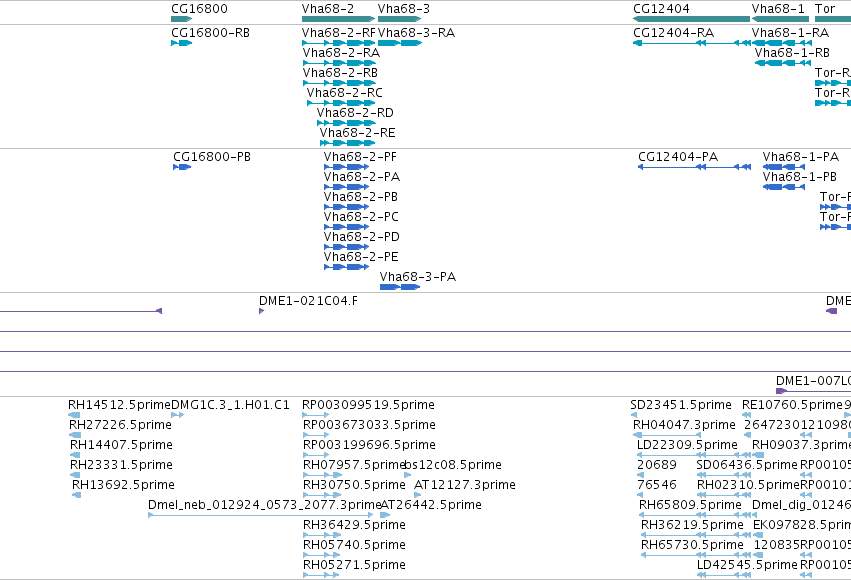Click the CG12404-PA protein feature line
The image size is (851, 580).
tap(694, 167)
